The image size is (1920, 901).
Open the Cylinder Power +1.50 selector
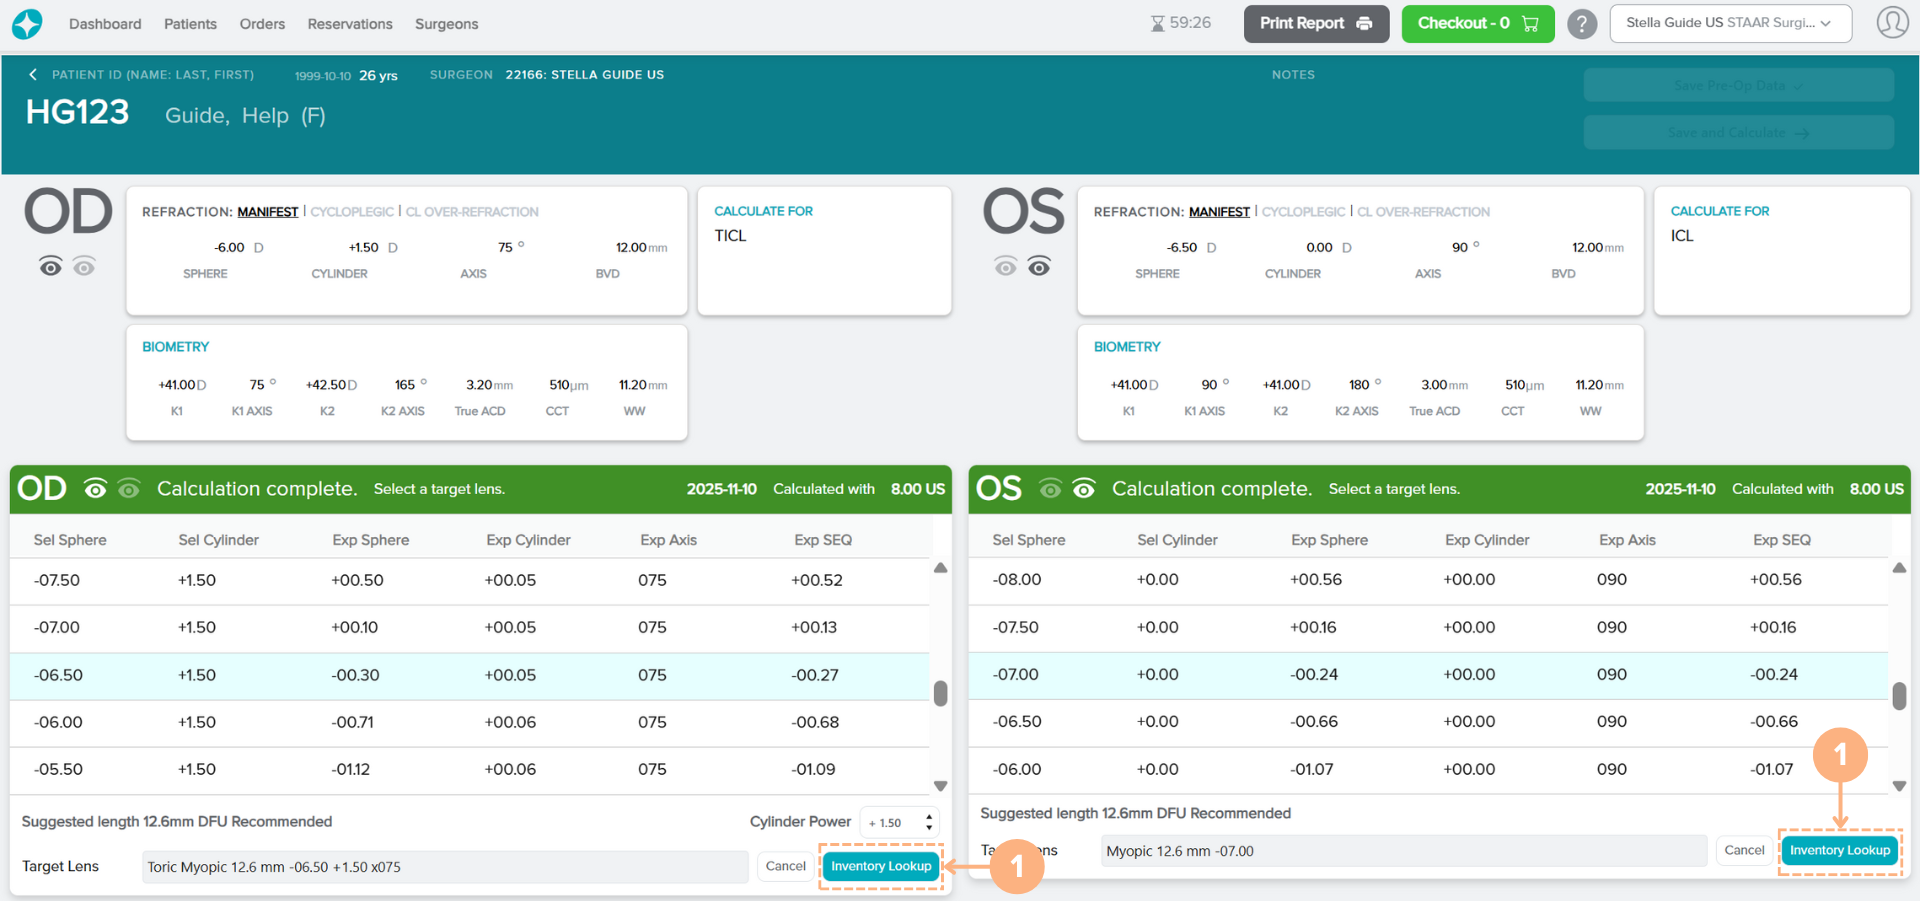[x=899, y=823]
